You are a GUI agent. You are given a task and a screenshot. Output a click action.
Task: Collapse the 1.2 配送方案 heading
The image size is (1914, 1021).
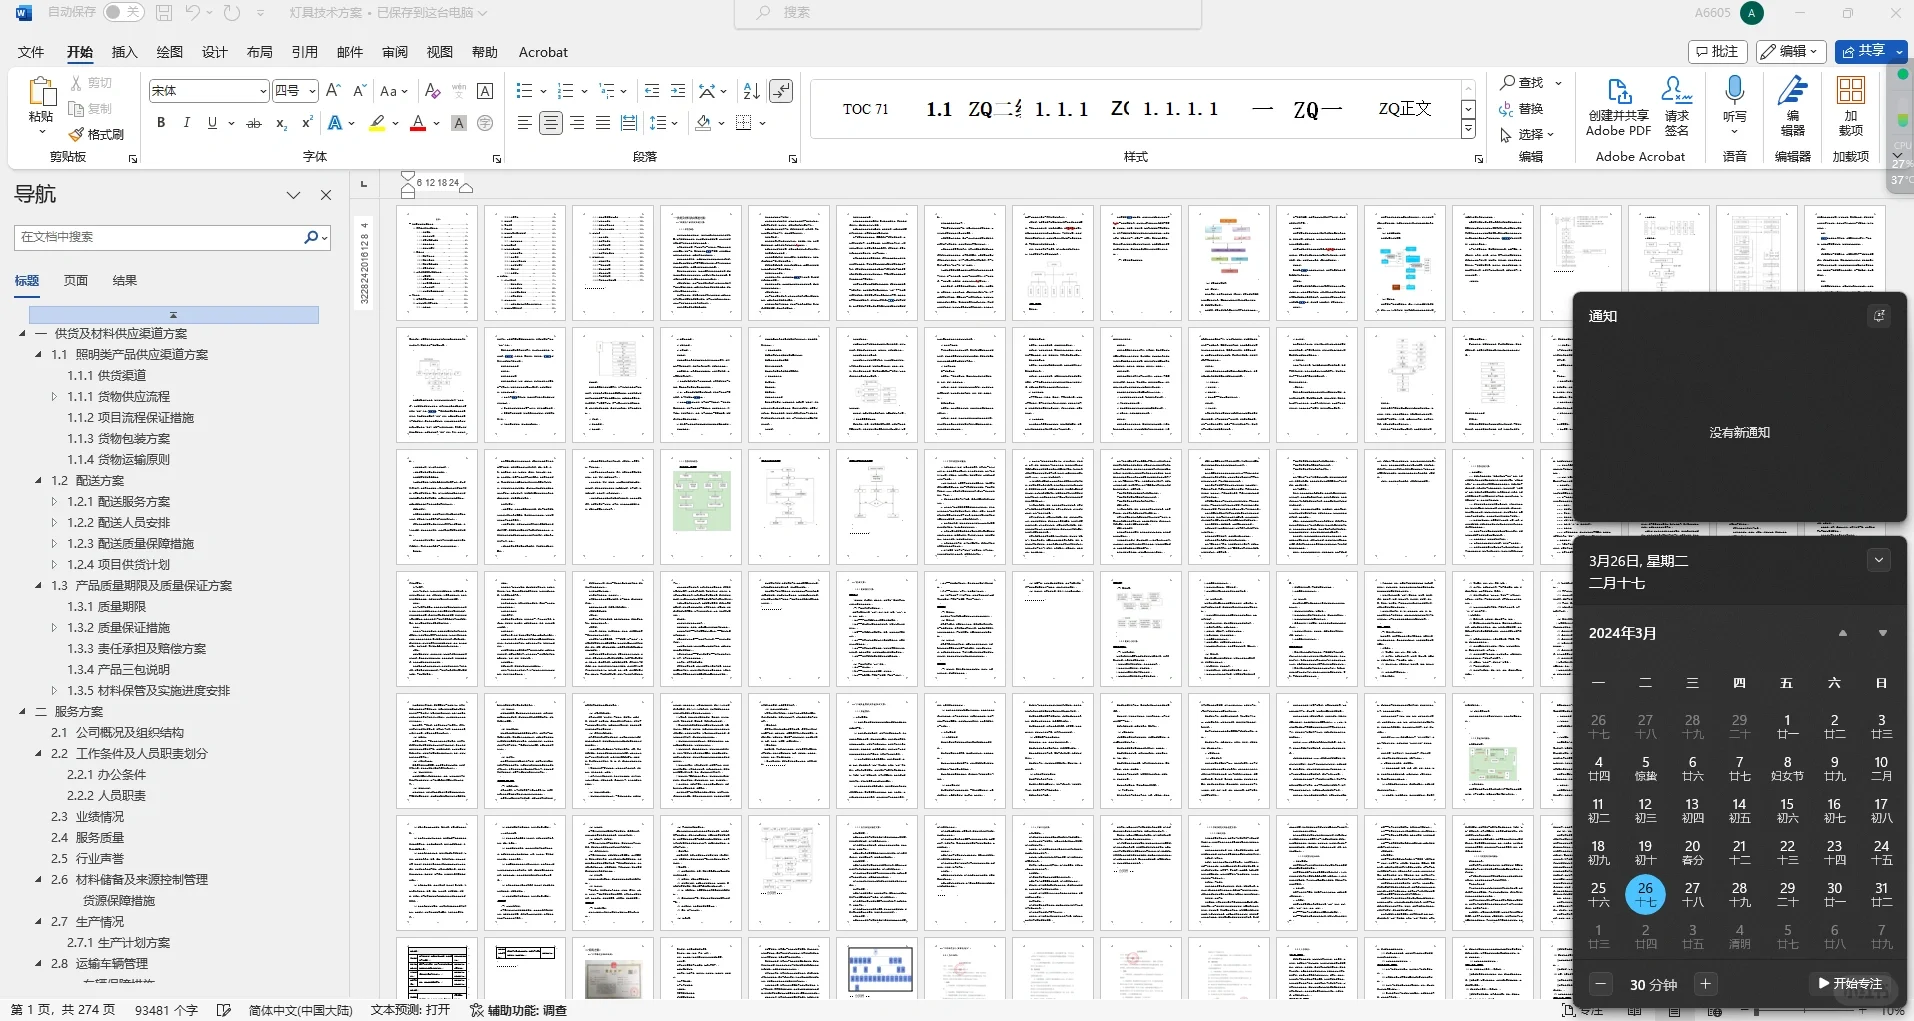point(39,481)
